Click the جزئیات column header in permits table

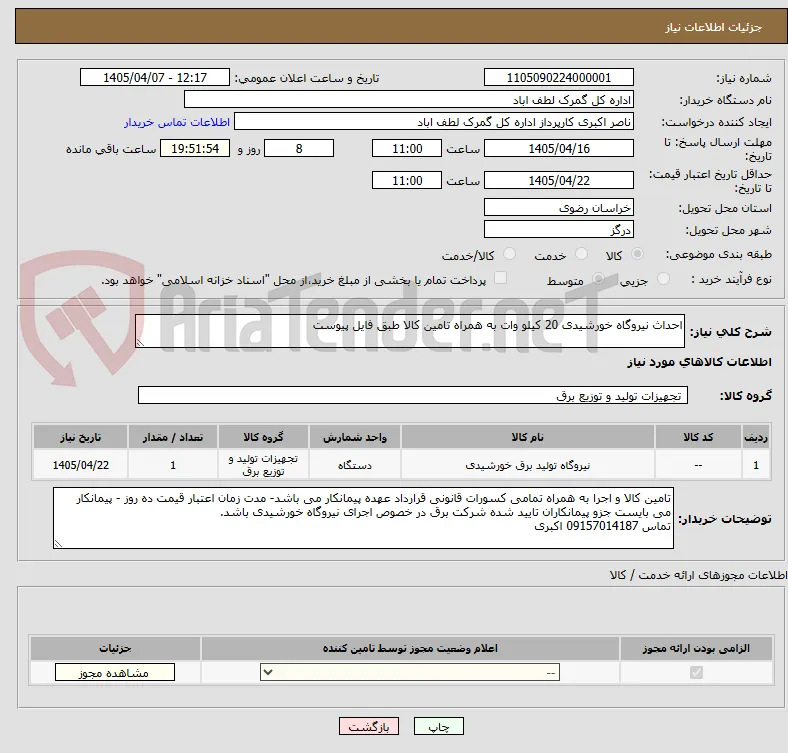click(x=115, y=648)
